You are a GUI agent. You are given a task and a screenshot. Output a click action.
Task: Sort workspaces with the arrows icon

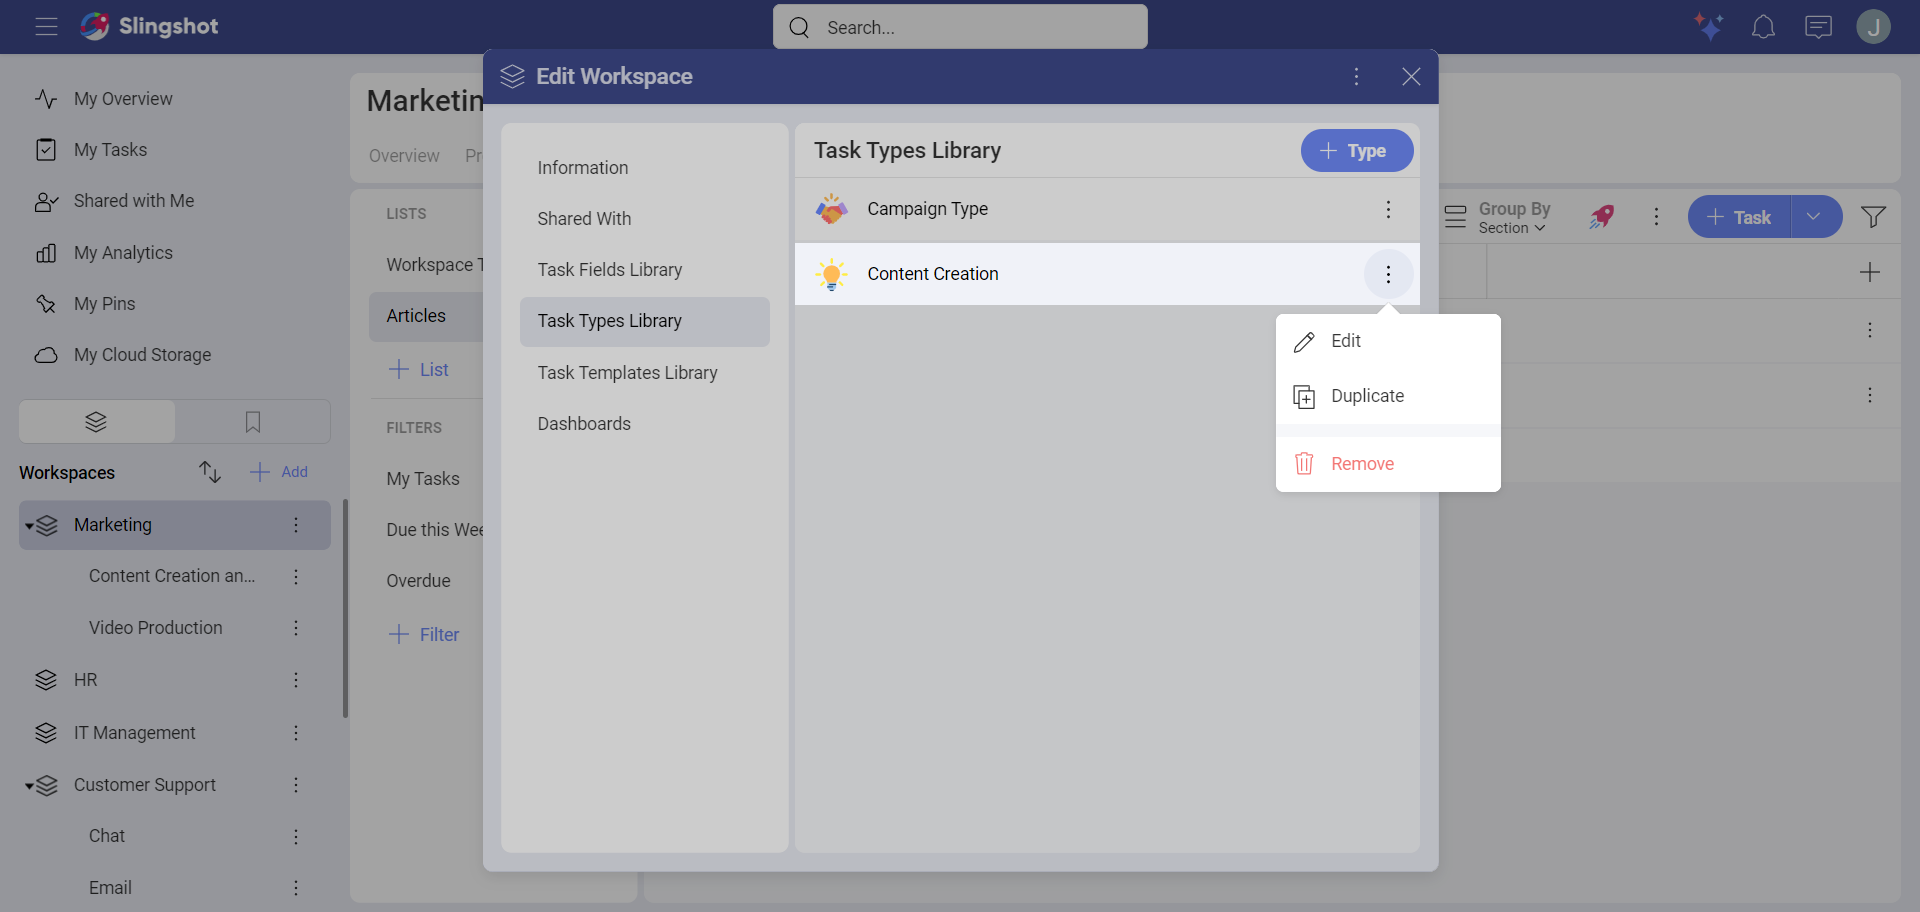point(209,472)
